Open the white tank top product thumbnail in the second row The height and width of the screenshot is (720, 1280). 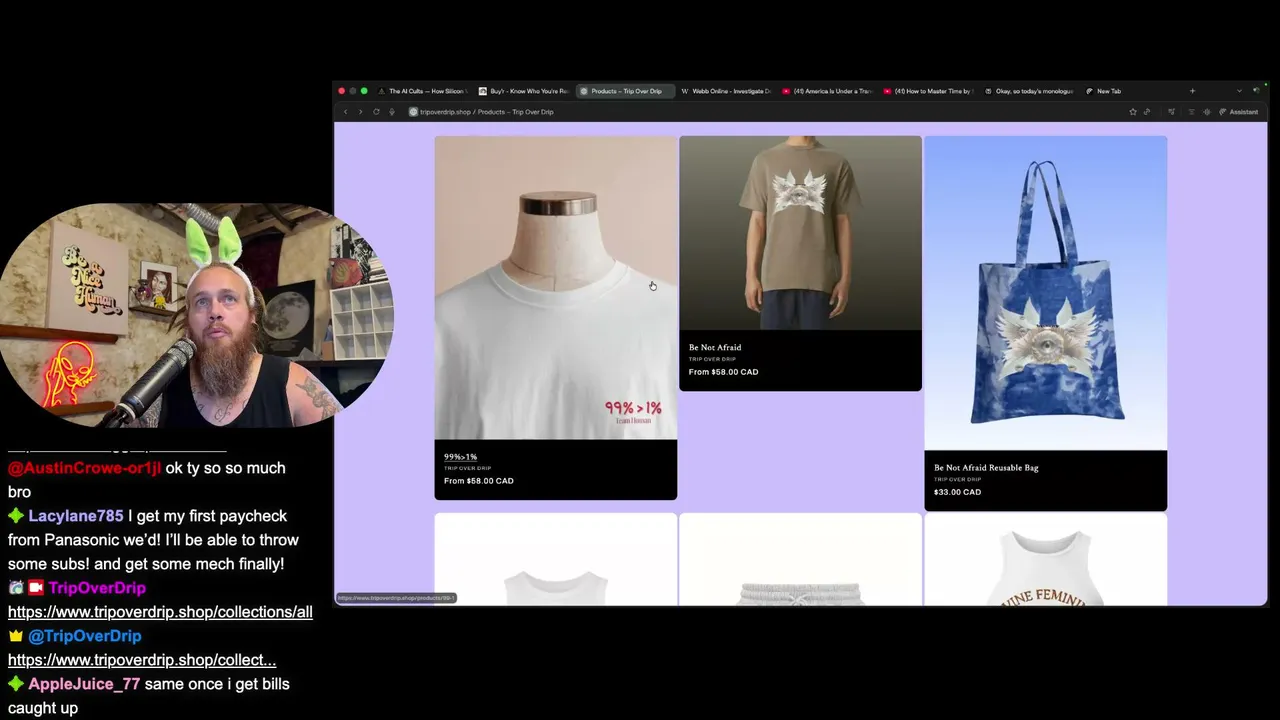point(555,559)
